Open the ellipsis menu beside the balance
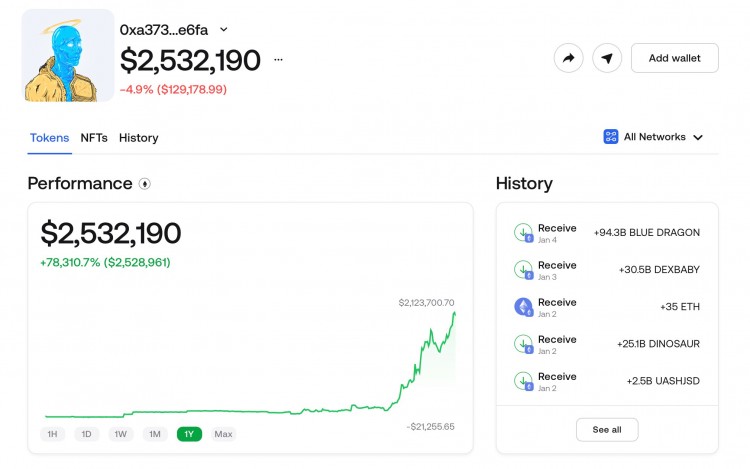 [x=278, y=60]
